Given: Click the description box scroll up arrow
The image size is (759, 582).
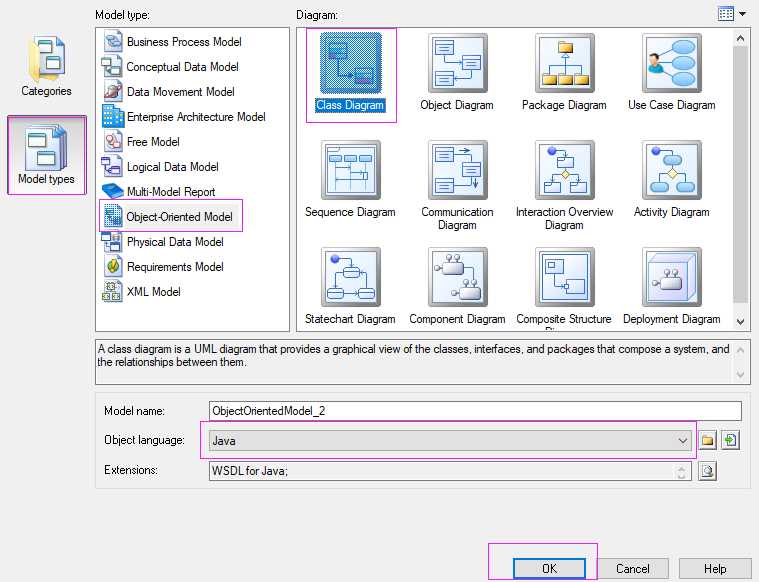Looking at the screenshot, I should (x=740, y=350).
